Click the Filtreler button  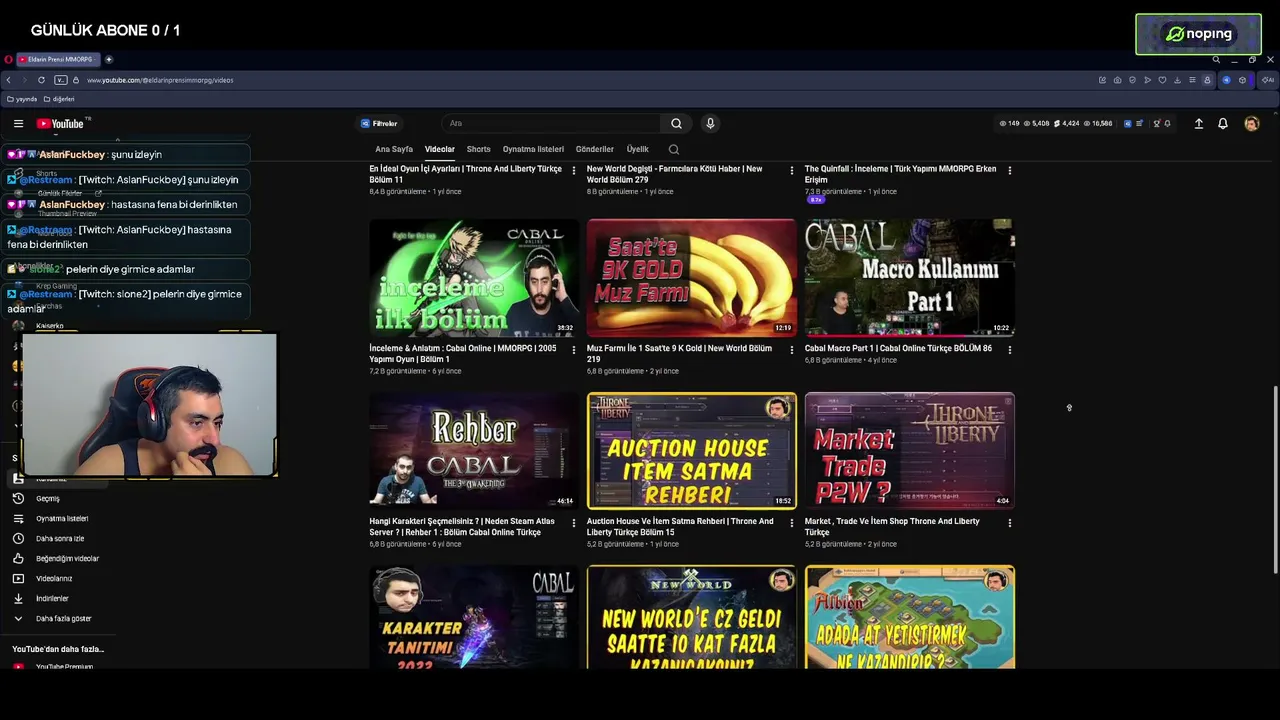click(x=379, y=124)
